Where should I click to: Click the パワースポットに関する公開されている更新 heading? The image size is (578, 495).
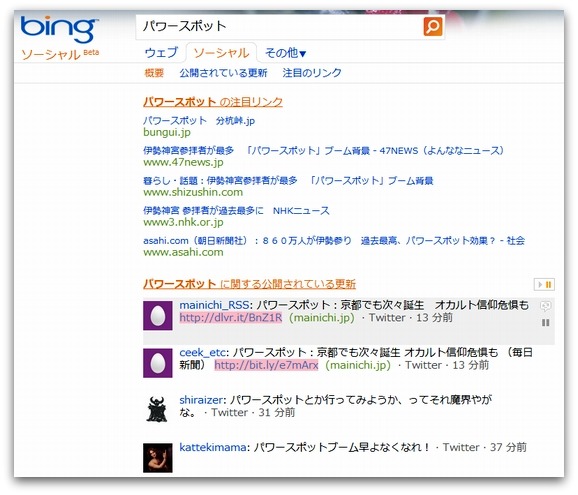click(x=249, y=284)
